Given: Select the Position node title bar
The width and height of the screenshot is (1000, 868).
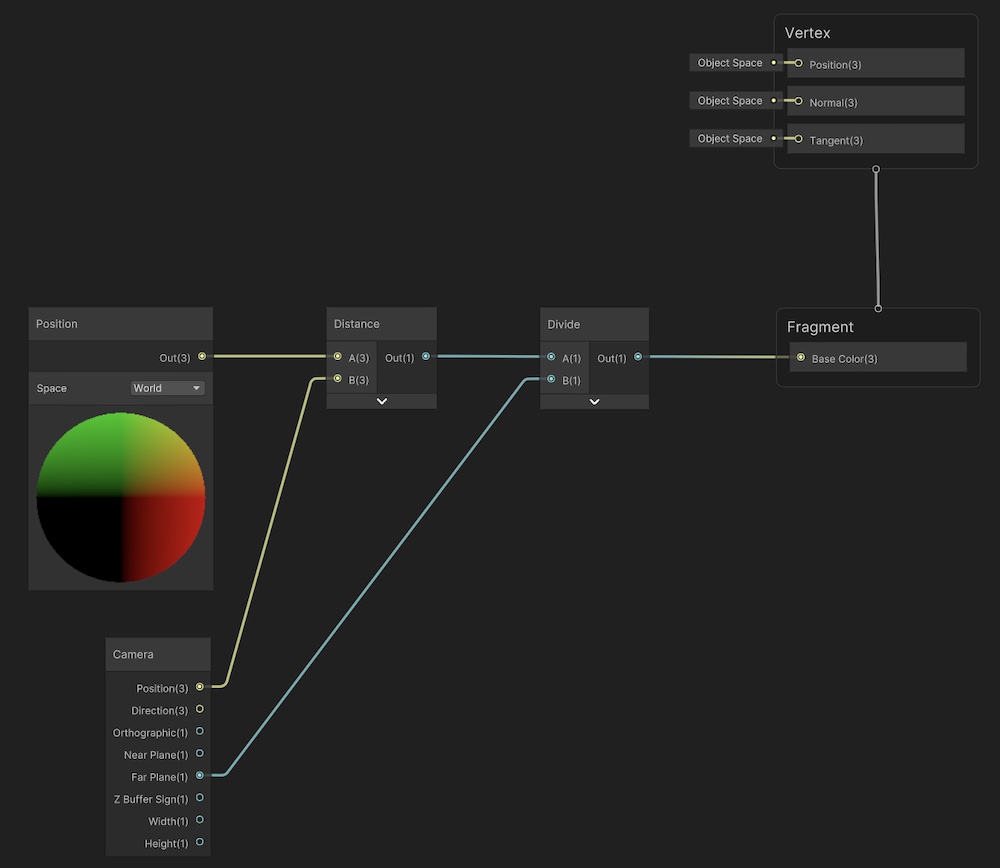Looking at the screenshot, I should pos(120,324).
